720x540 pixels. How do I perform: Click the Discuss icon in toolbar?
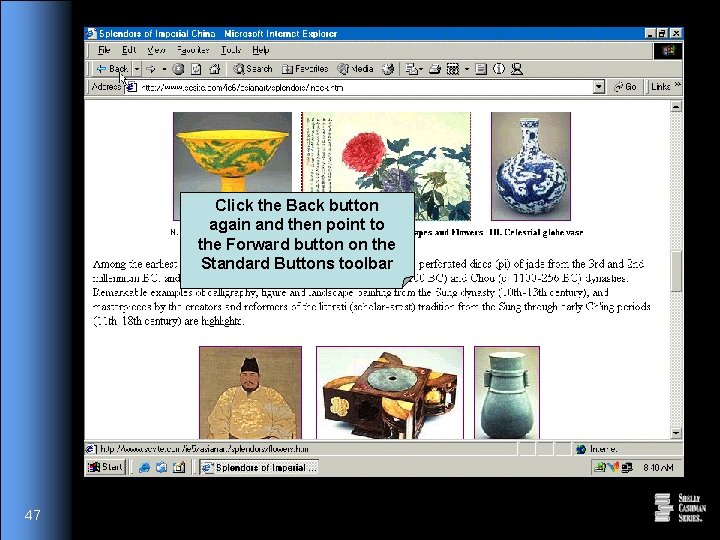(481, 69)
